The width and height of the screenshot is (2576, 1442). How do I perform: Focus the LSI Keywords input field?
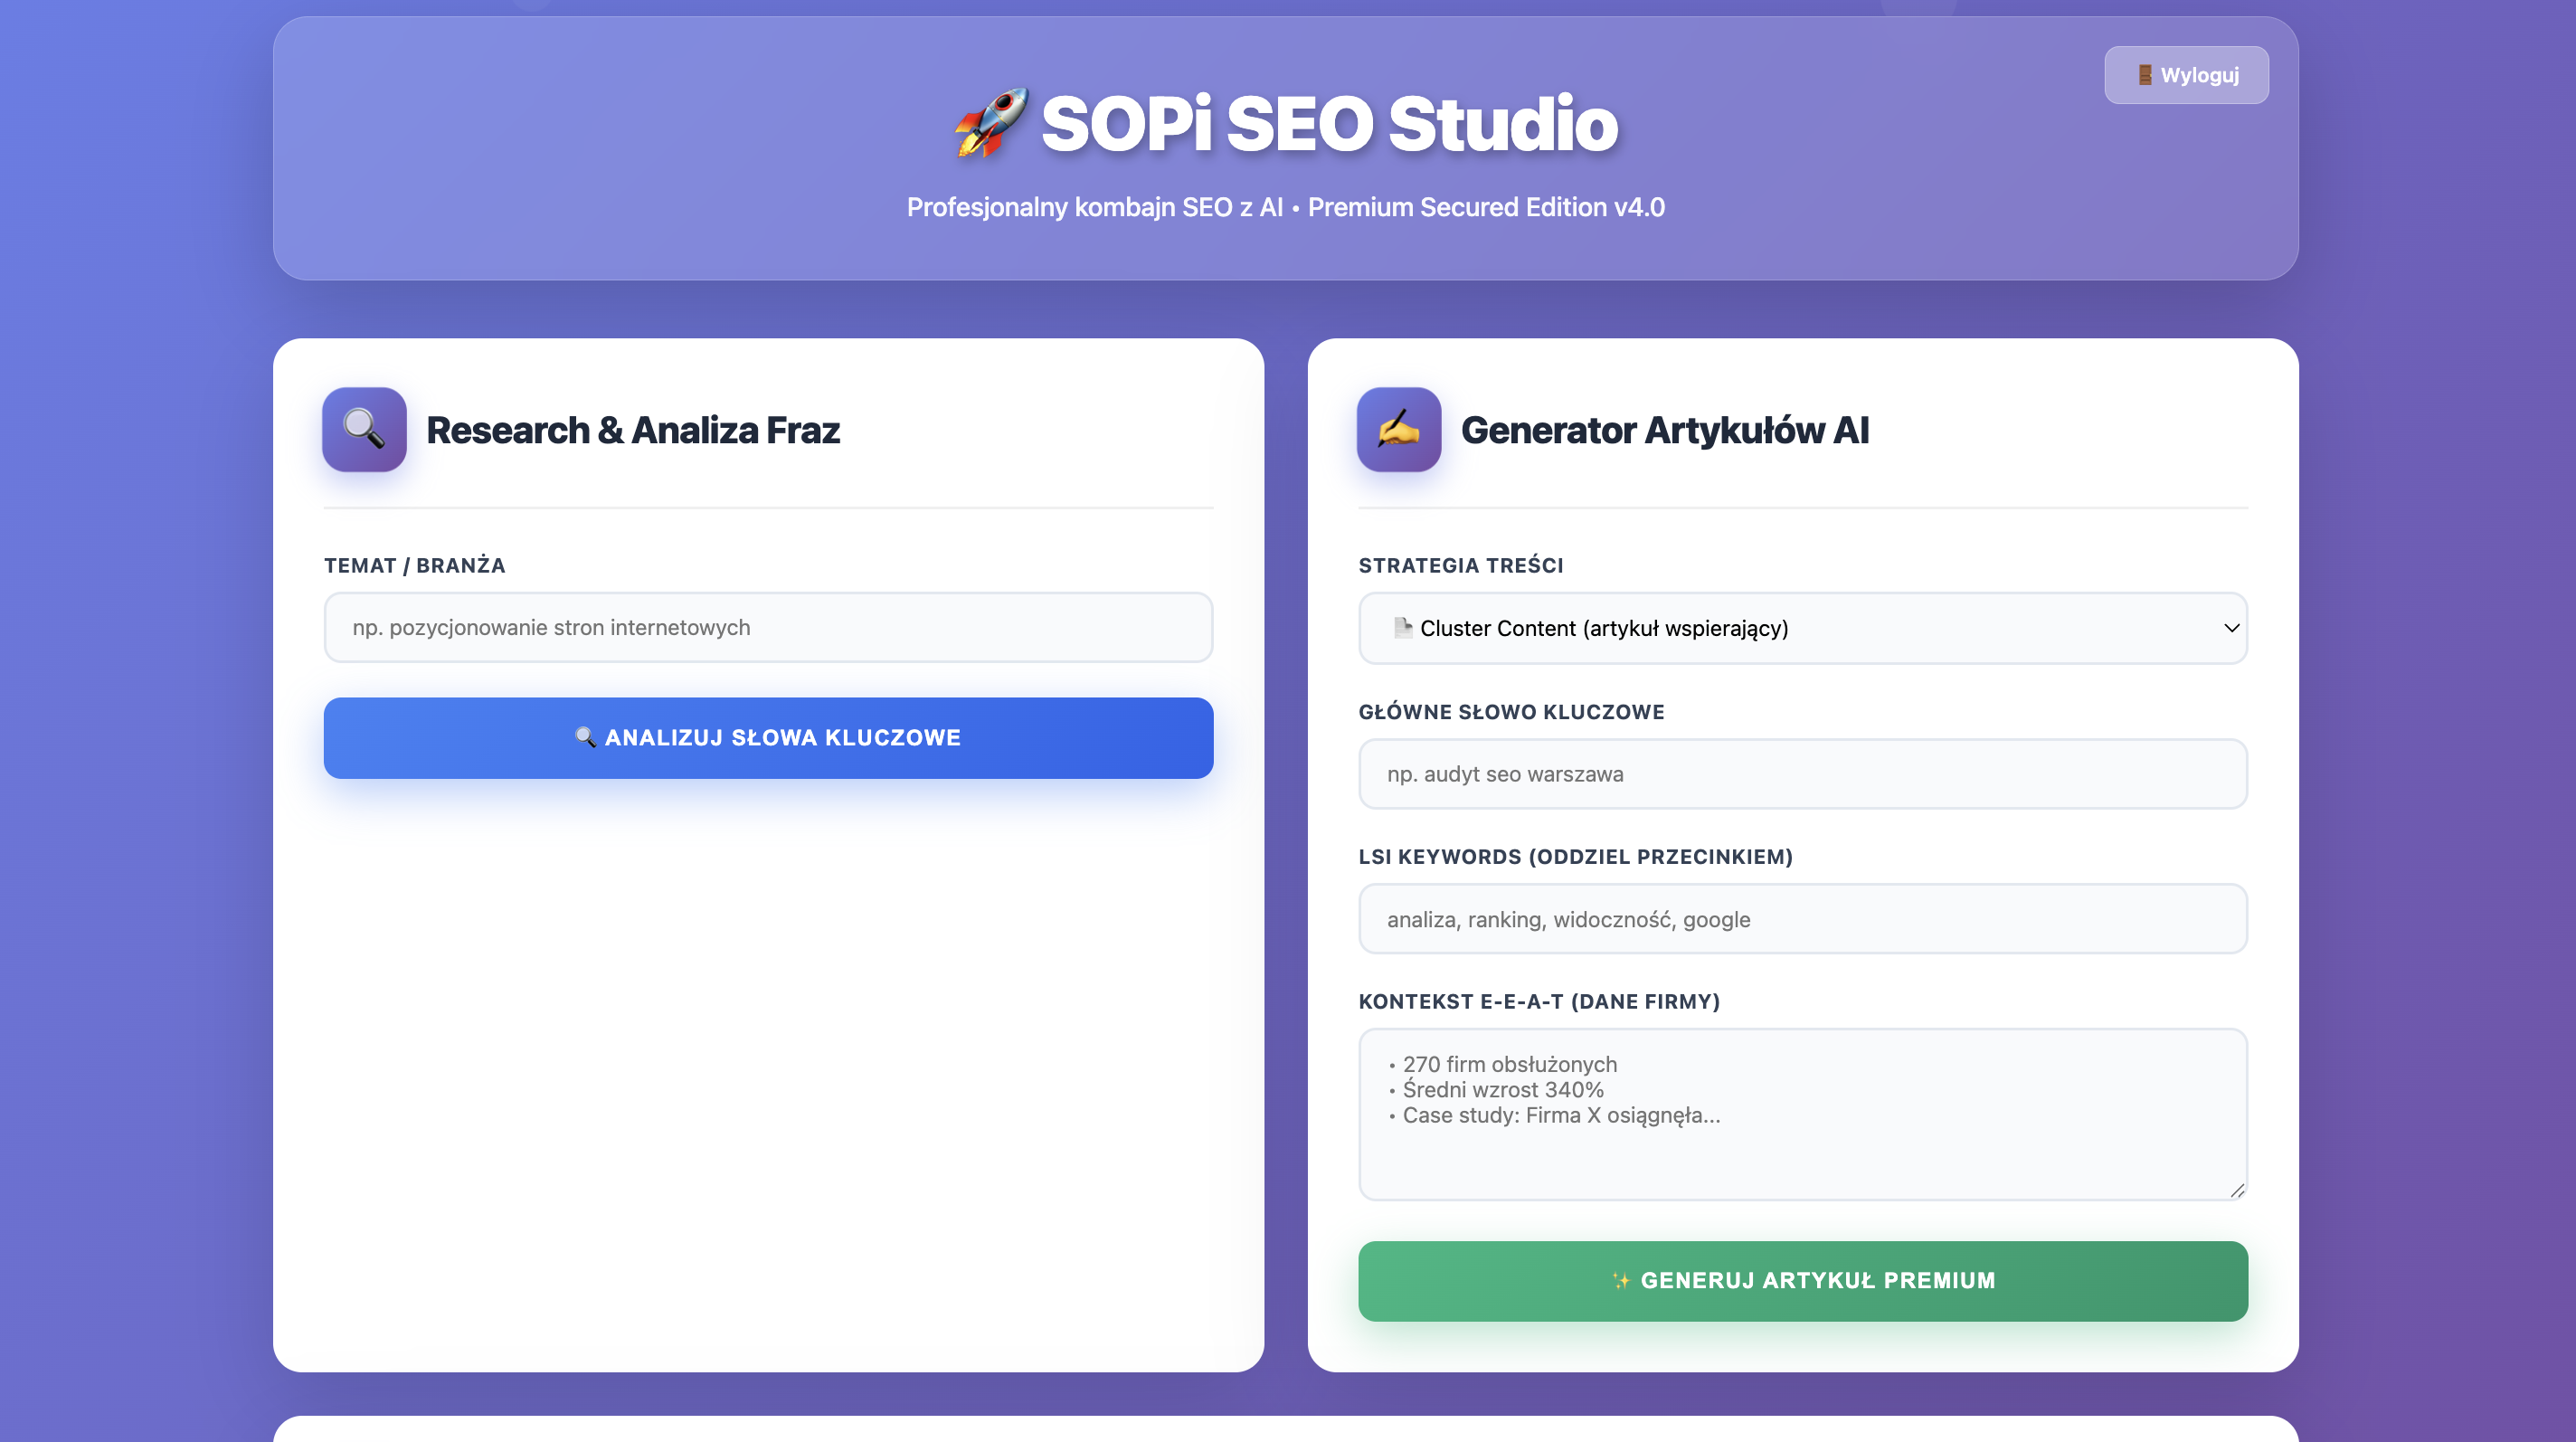(1802, 918)
